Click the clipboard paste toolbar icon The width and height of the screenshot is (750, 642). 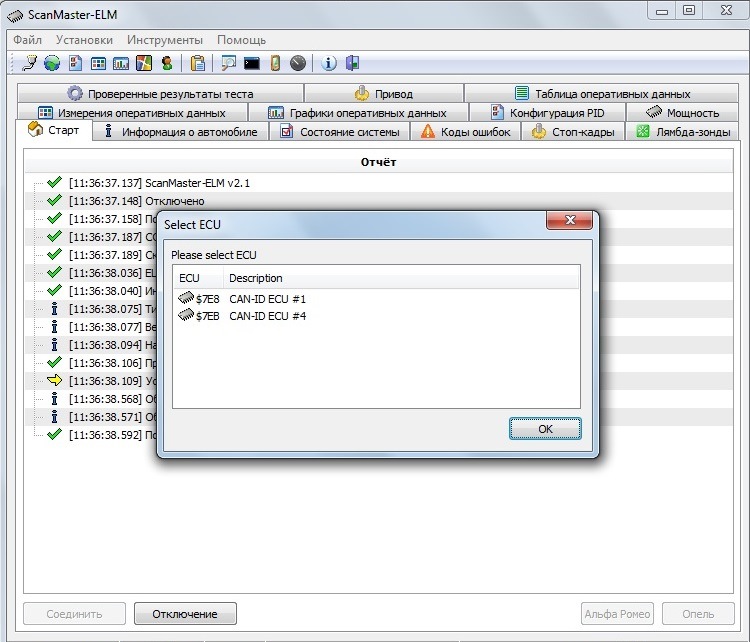click(x=198, y=63)
